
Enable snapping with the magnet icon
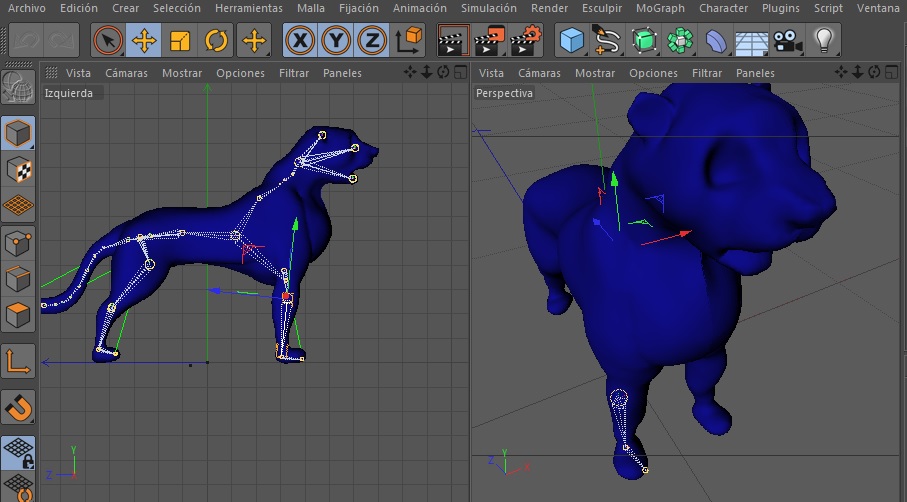[x=18, y=407]
